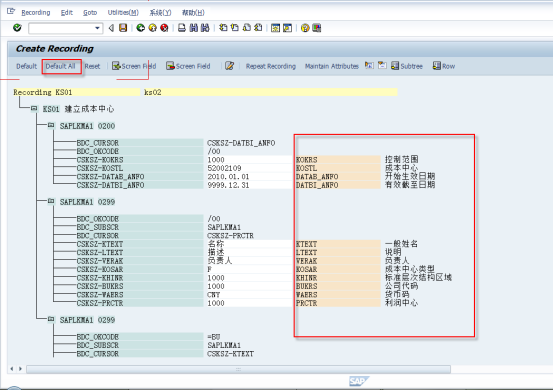The height and width of the screenshot is (390, 553).
Task: Open the Utilities(M) menu
Action: [123, 13]
